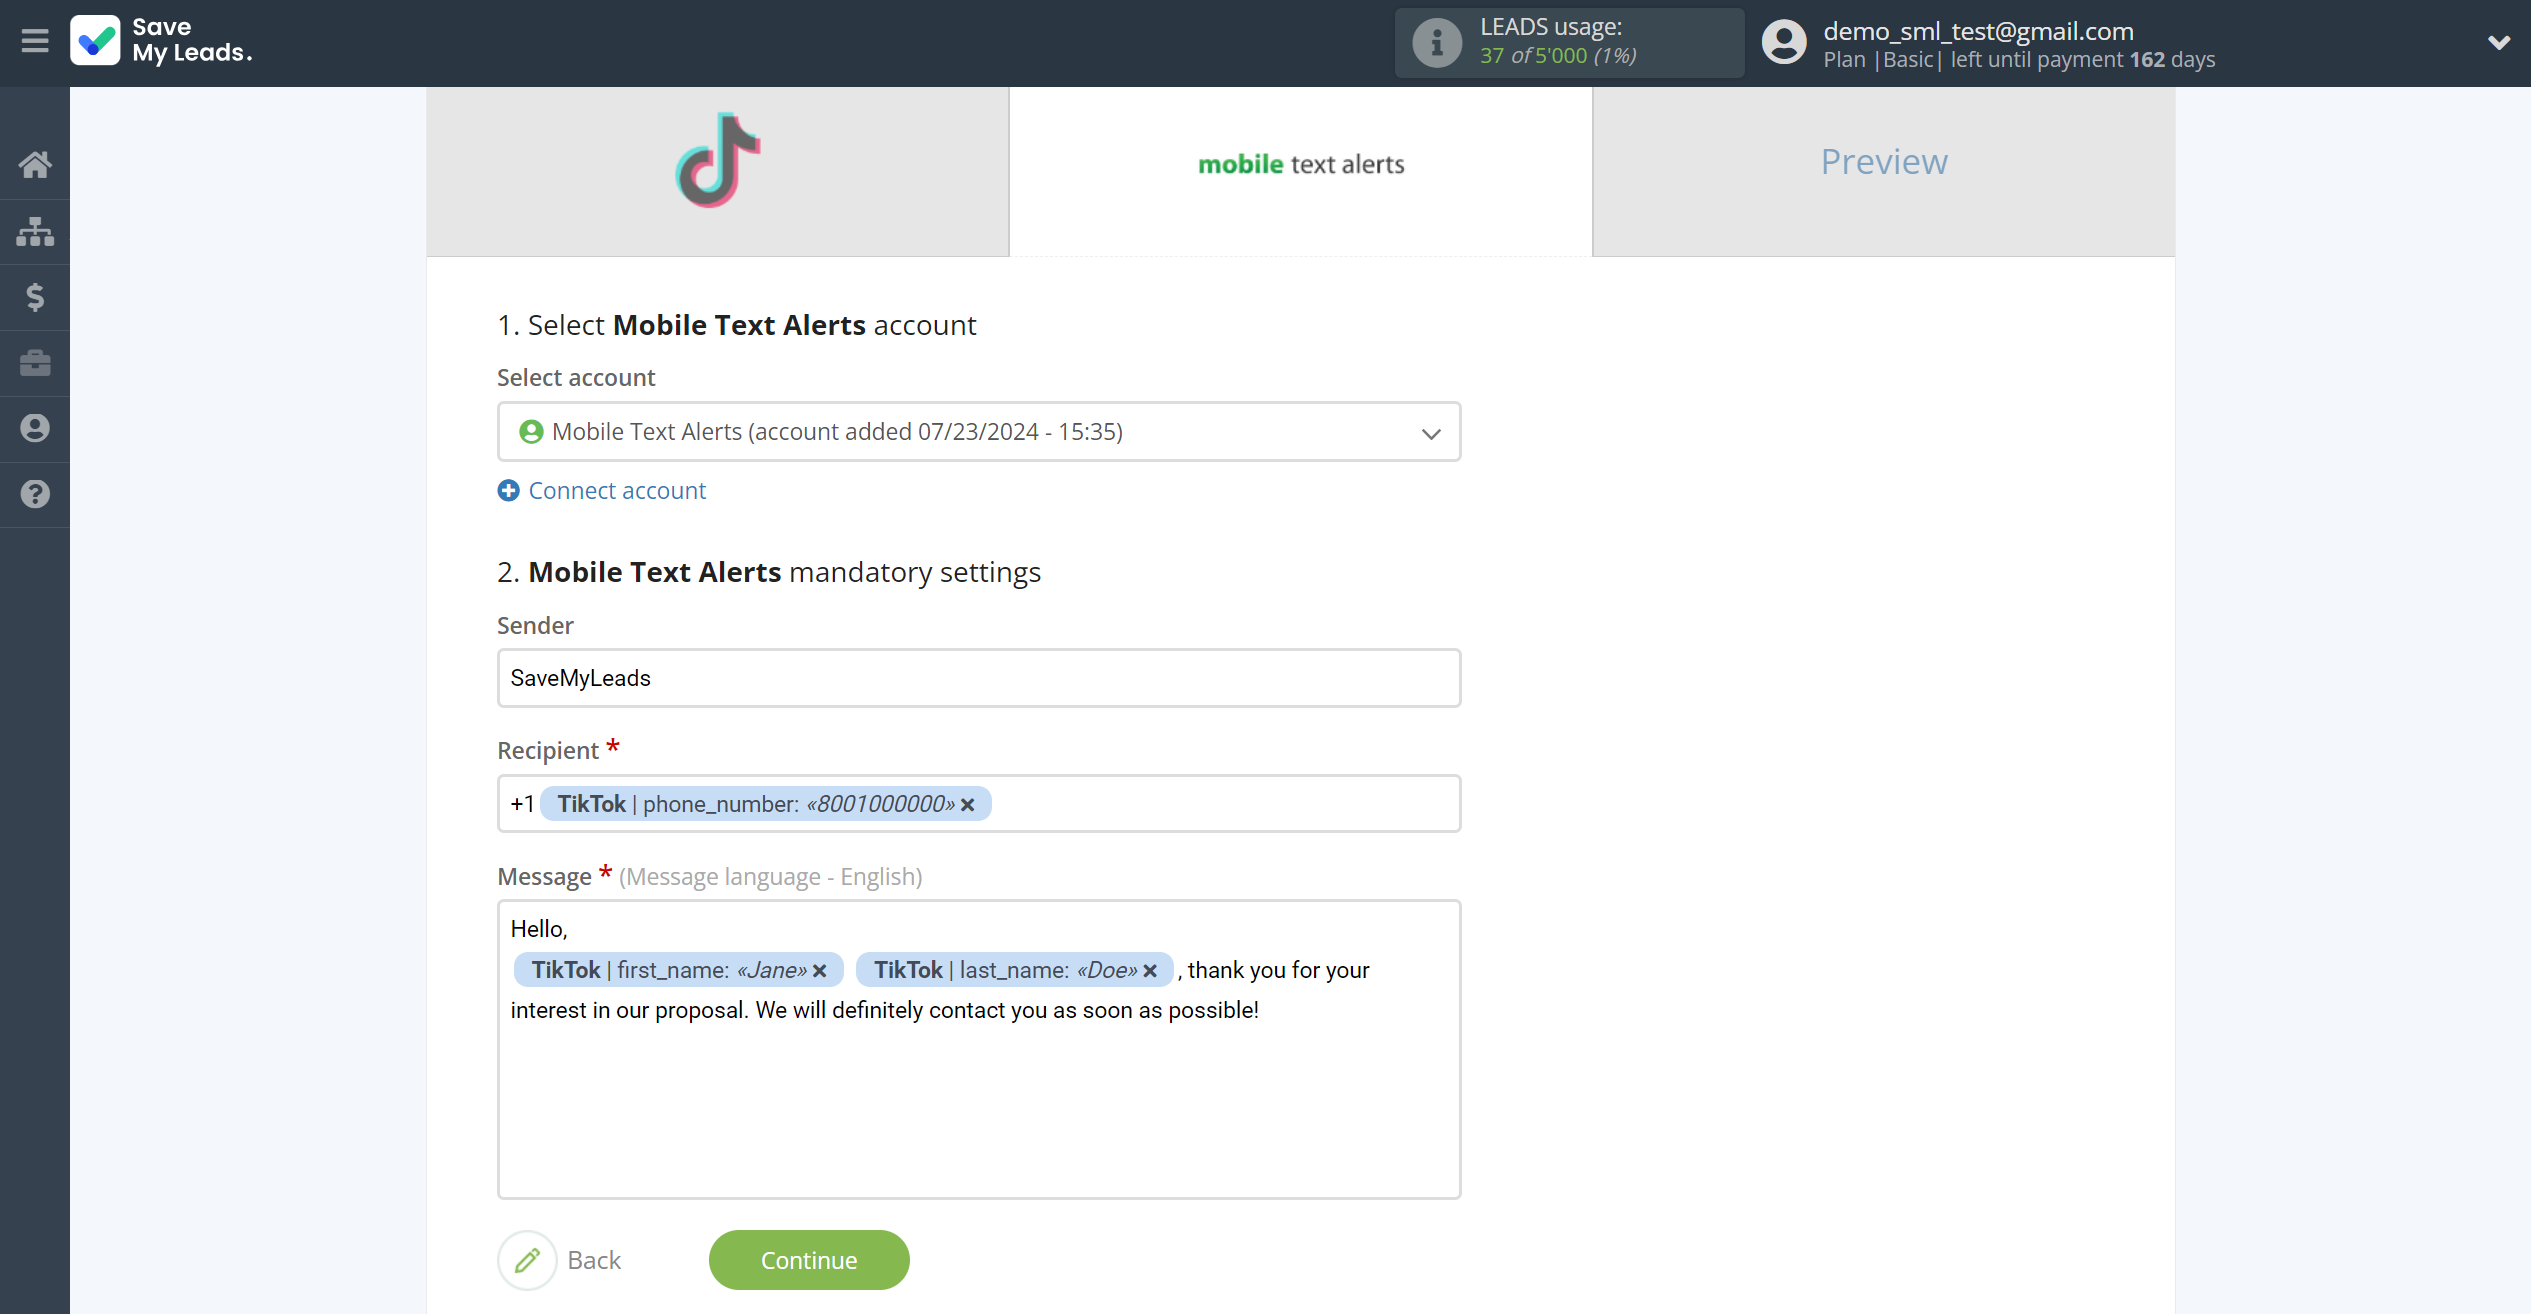Expand the Select account dropdown

tap(1431, 432)
